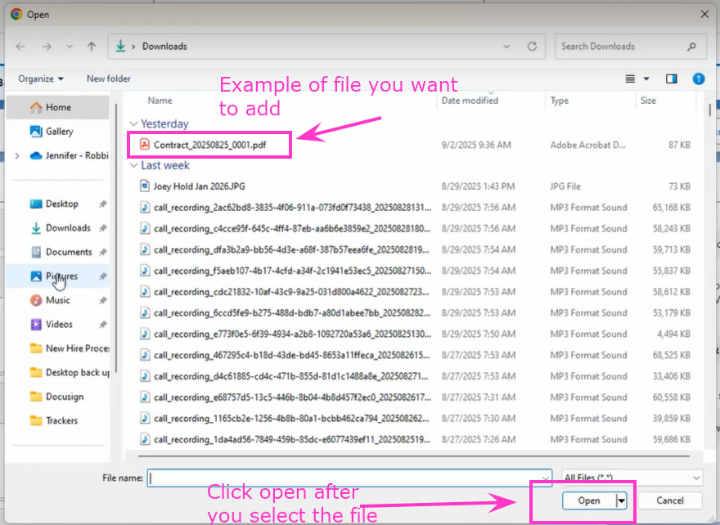This screenshot has height=525, width=720.
Task: Refresh the Downloads folder listing
Action: 532,46
